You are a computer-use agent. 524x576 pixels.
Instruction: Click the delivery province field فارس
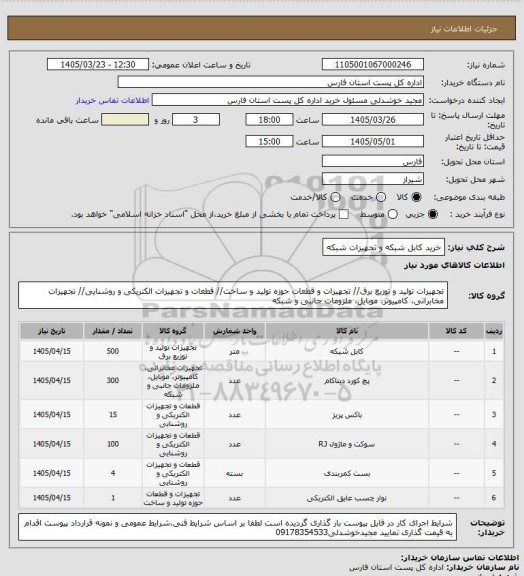pyautogui.click(x=373, y=161)
